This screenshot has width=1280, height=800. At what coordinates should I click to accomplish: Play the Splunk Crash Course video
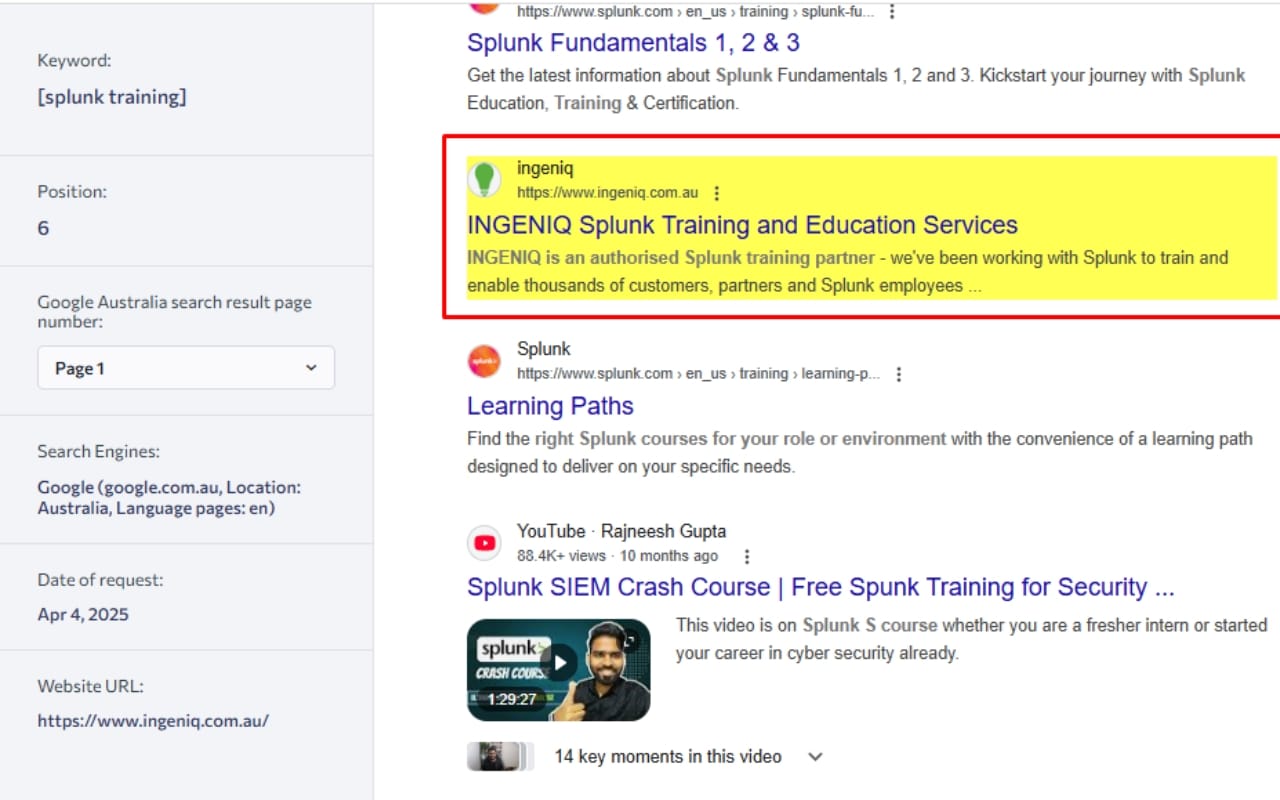pos(559,663)
